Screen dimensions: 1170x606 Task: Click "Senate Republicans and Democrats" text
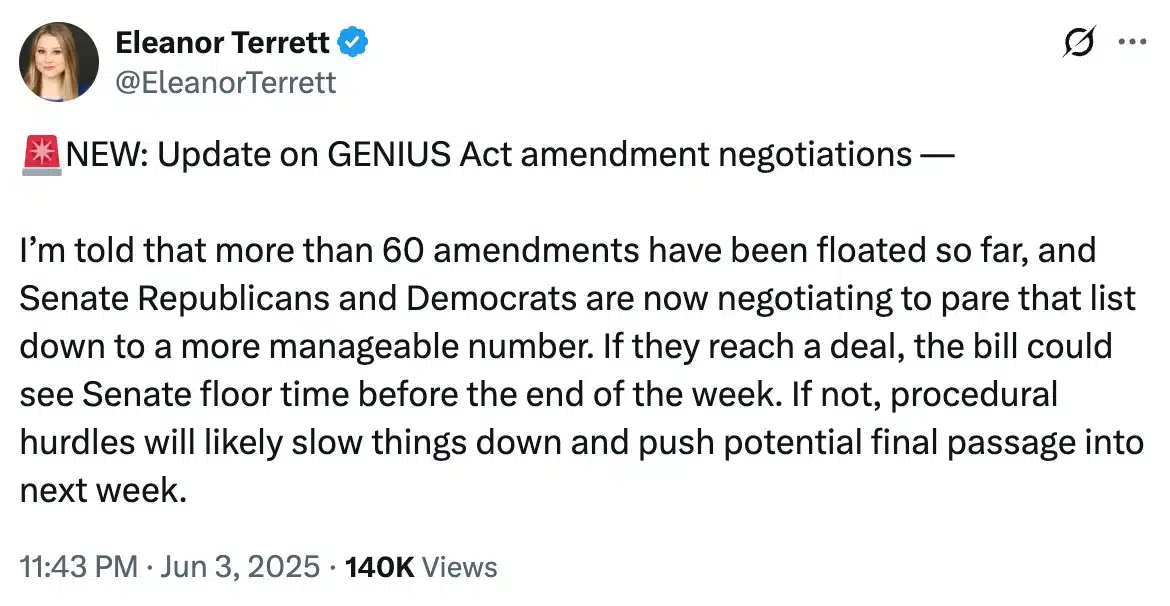point(298,299)
